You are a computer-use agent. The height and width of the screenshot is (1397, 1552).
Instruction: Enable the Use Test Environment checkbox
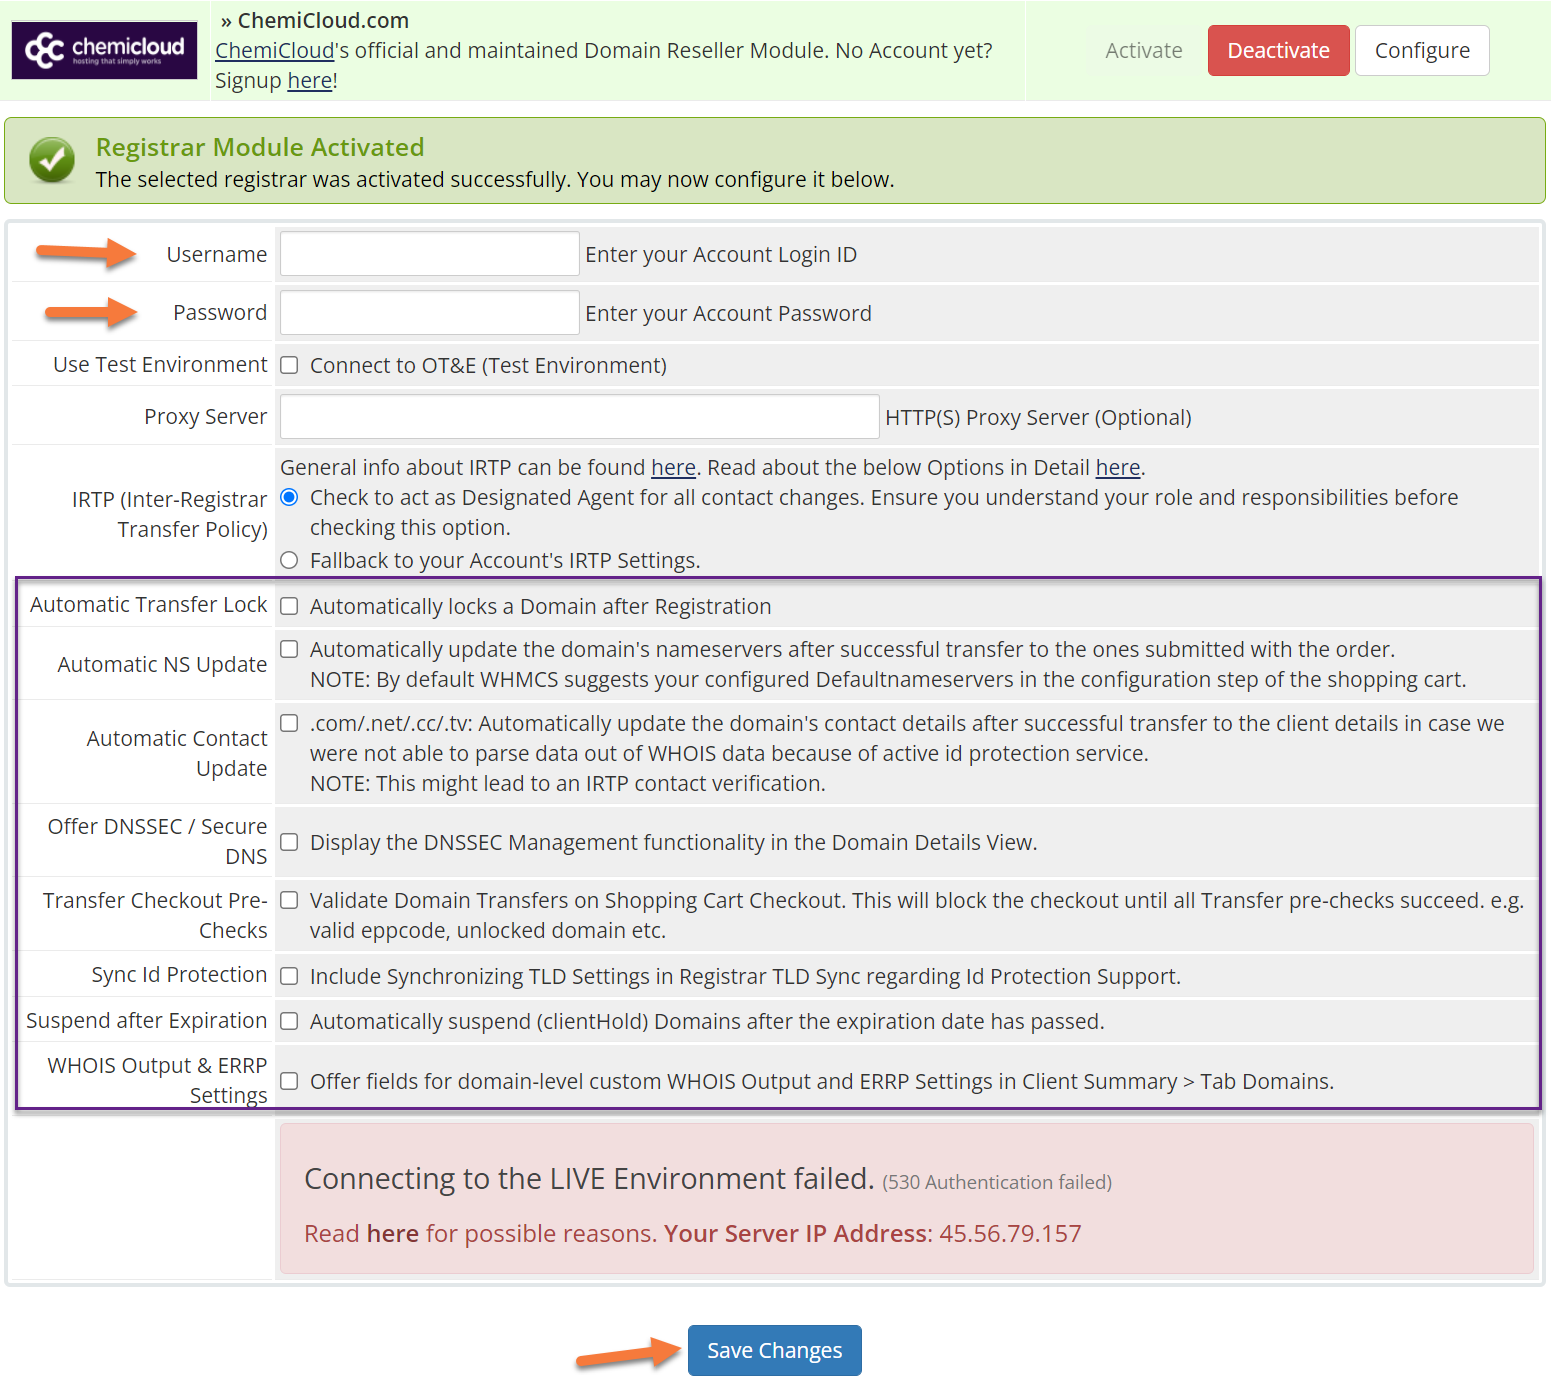click(x=289, y=365)
